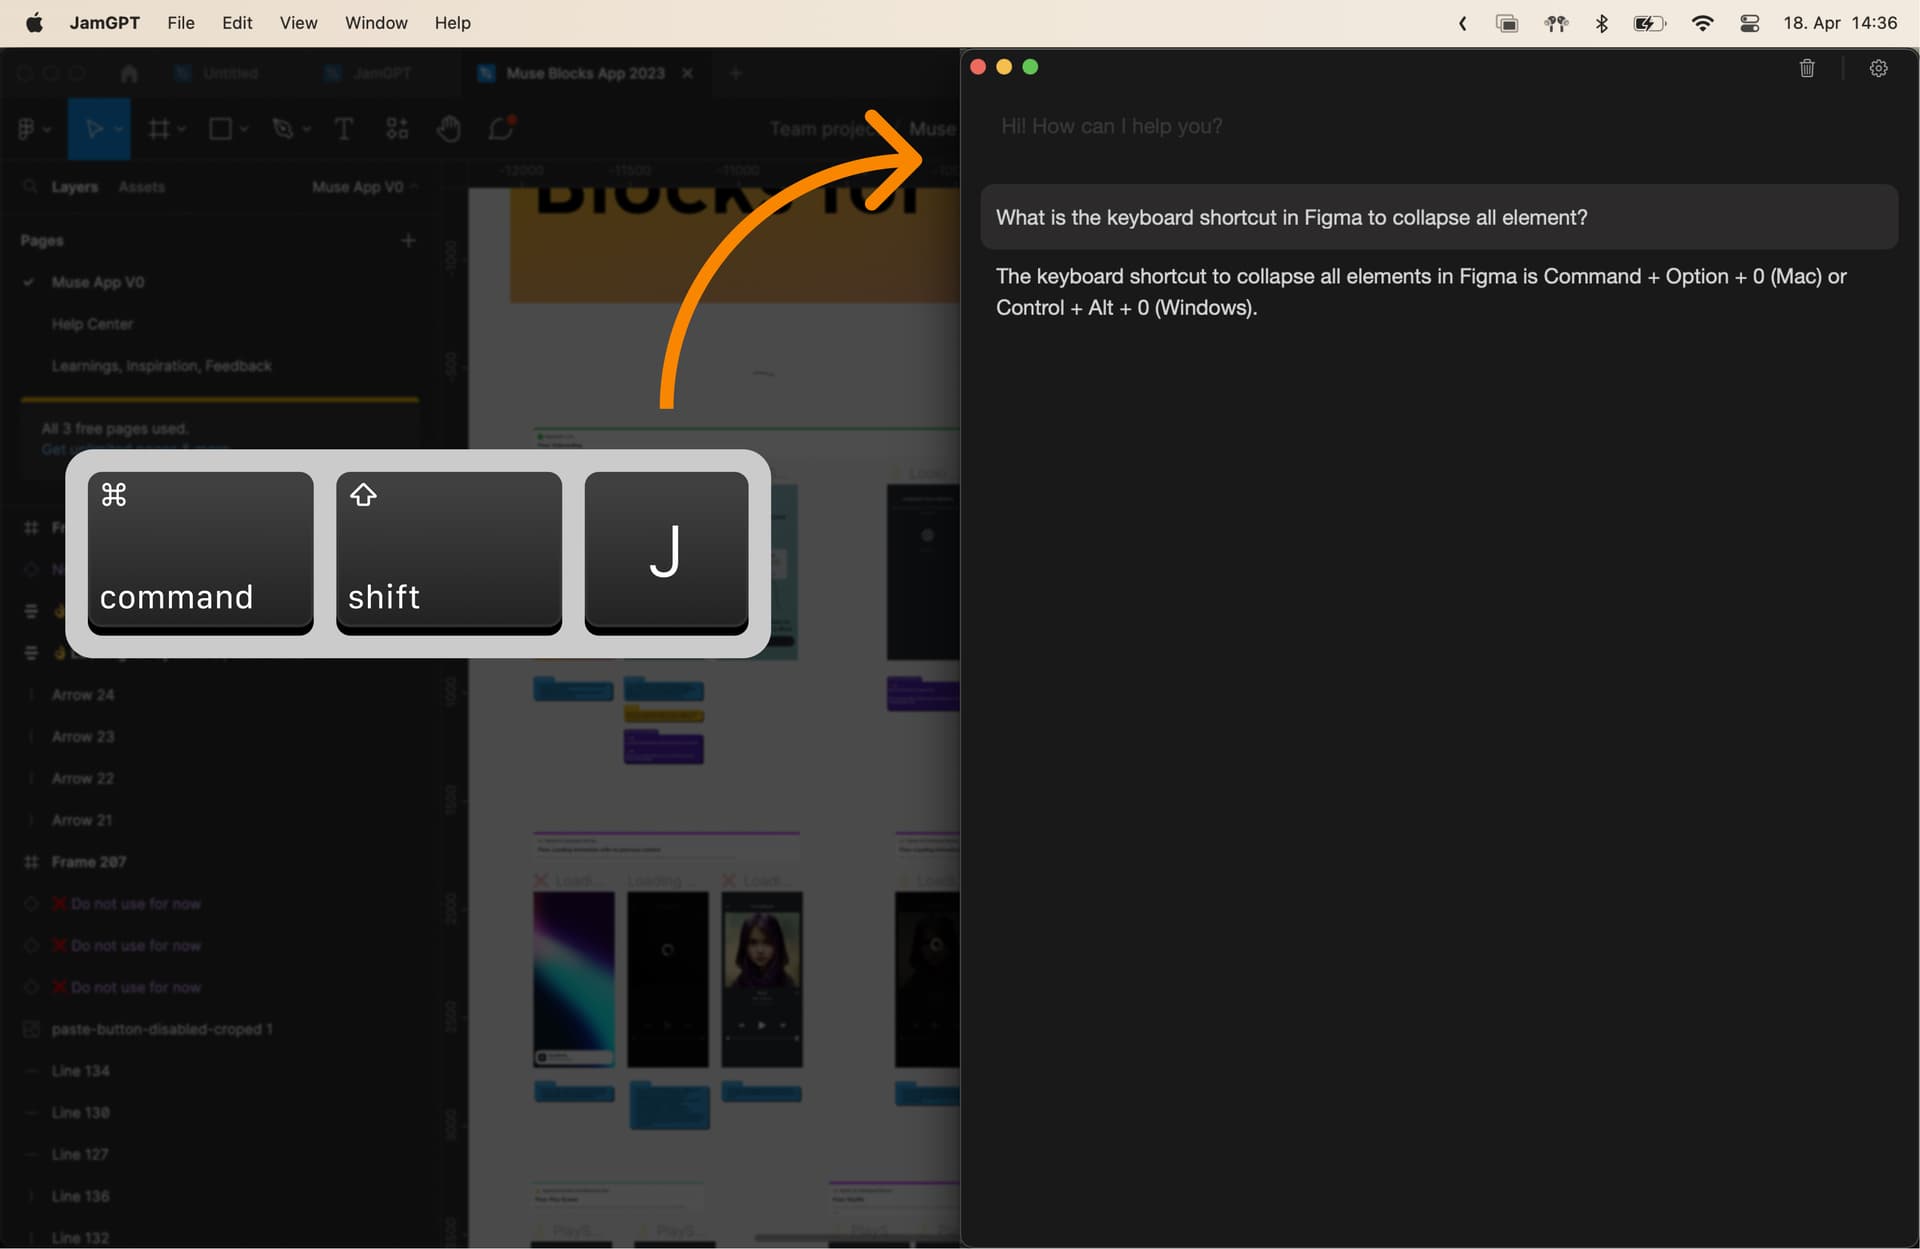Select the Arrow 23 layer
Viewport: 1920px width, 1249px height.
83,736
